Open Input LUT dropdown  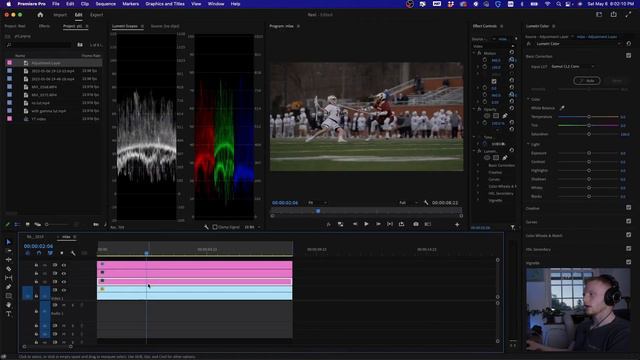(x=572, y=67)
